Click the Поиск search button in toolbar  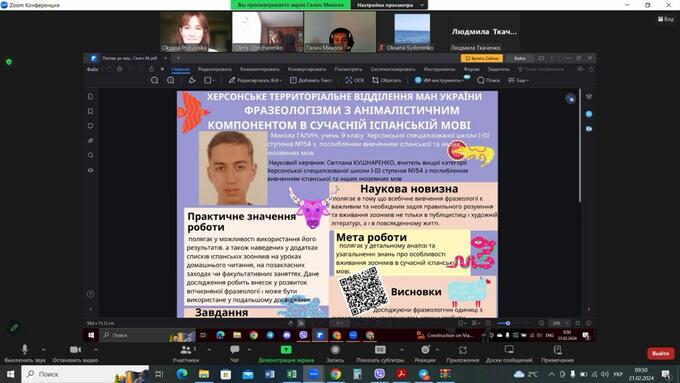pyautogui.click(x=488, y=80)
